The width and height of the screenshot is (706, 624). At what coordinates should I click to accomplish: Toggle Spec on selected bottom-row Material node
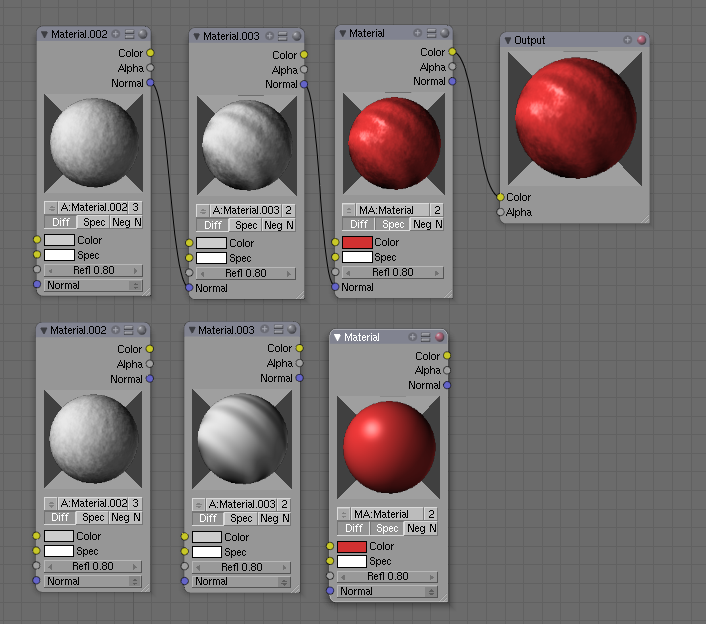(x=387, y=529)
